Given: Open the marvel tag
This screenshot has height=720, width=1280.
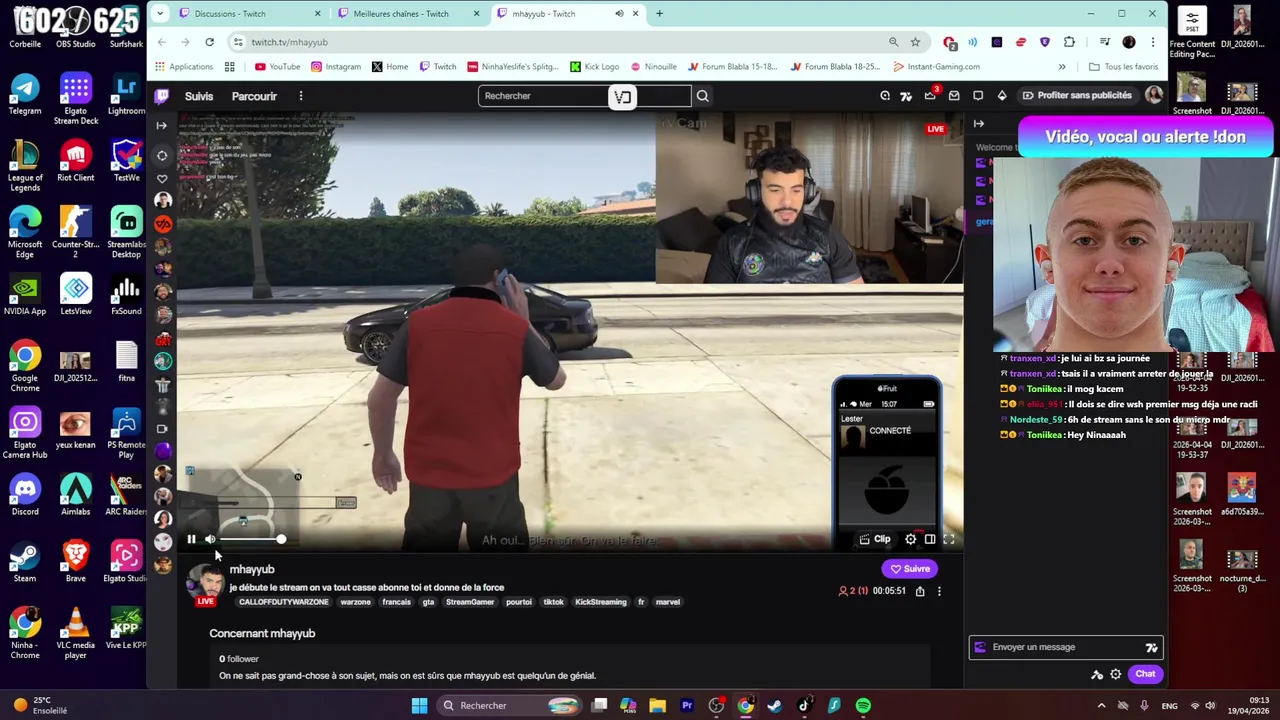Looking at the screenshot, I should tap(668, 602).
